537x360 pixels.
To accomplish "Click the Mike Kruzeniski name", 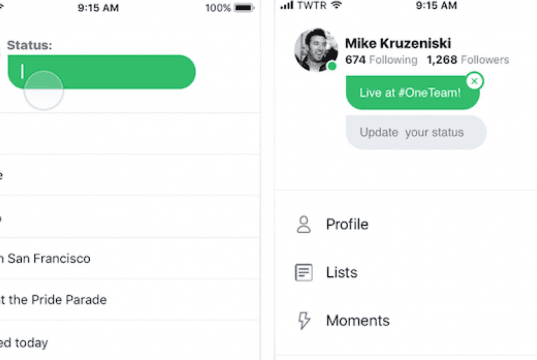I will tap(398, 44).
